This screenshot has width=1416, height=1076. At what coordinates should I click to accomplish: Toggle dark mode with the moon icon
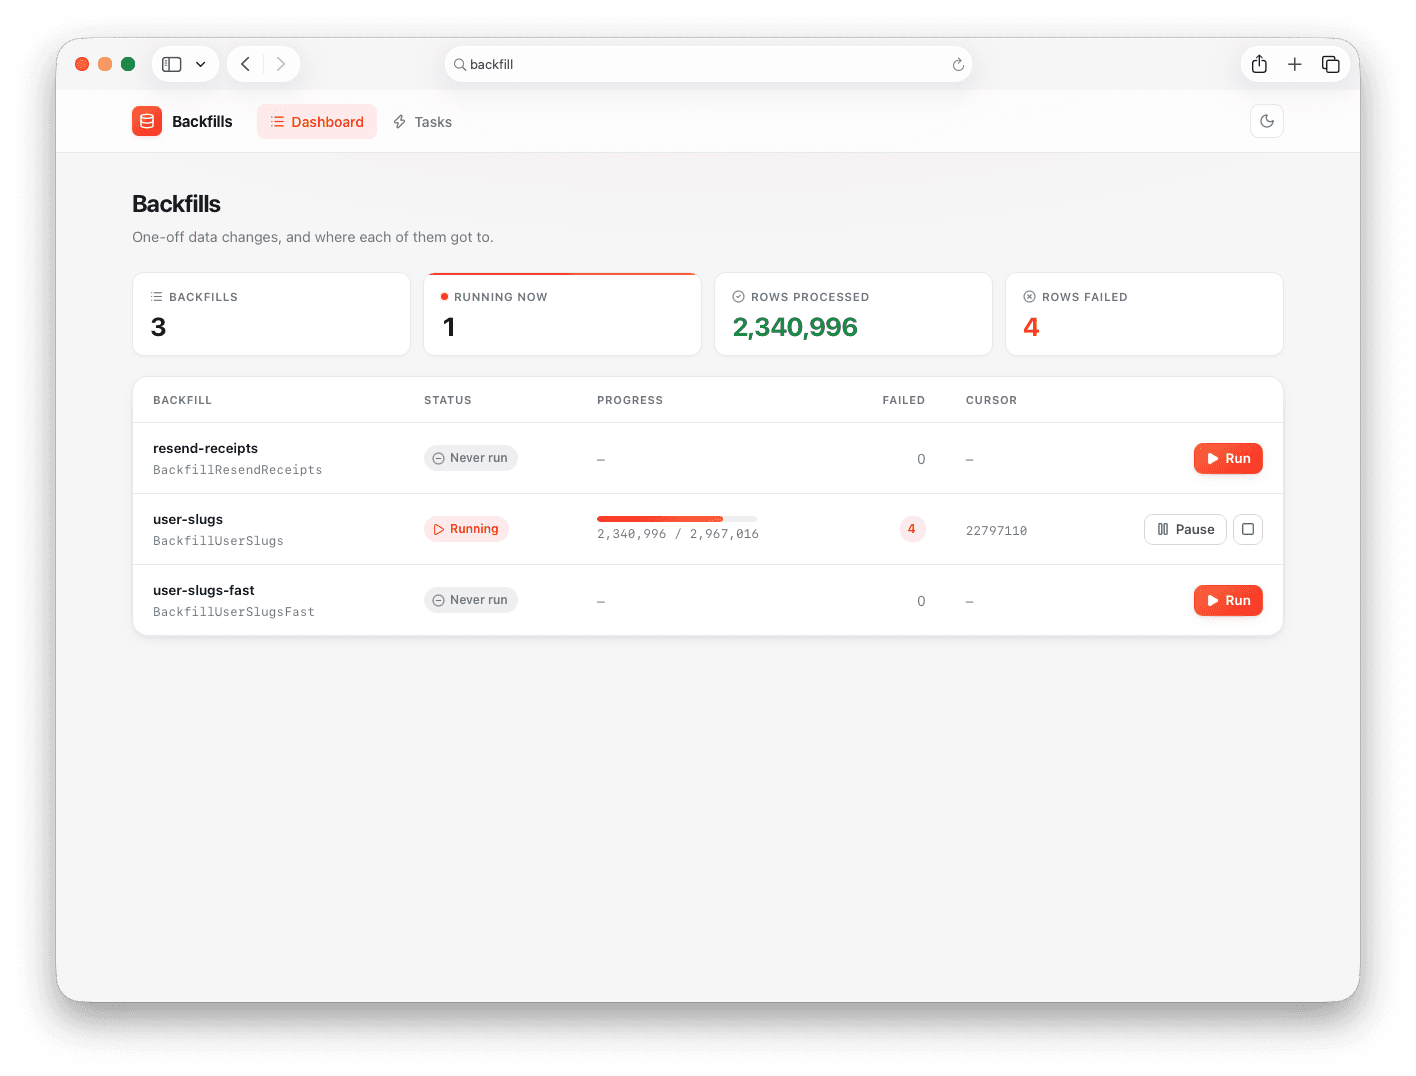[x=1267, y=121]
